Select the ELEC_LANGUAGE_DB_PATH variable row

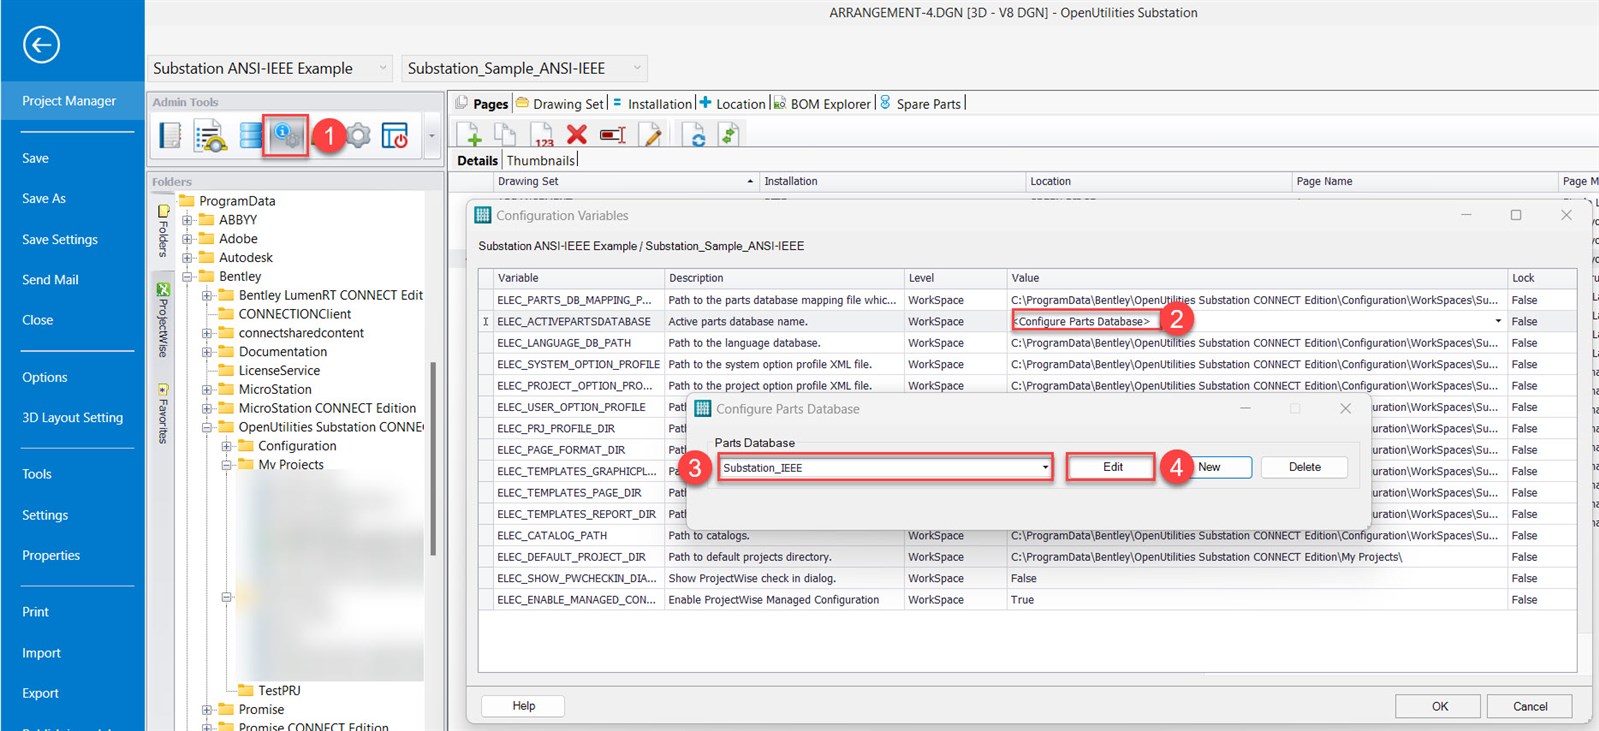1027,343
